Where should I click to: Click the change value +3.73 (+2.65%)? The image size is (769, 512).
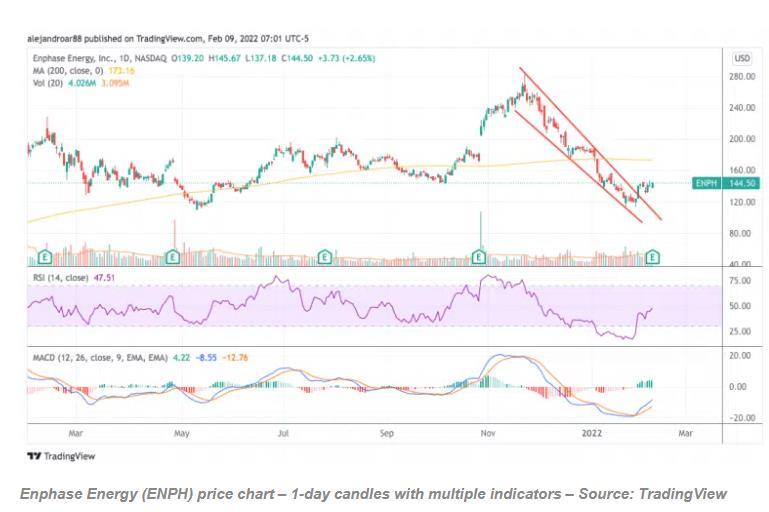click(x=346, y=58)
